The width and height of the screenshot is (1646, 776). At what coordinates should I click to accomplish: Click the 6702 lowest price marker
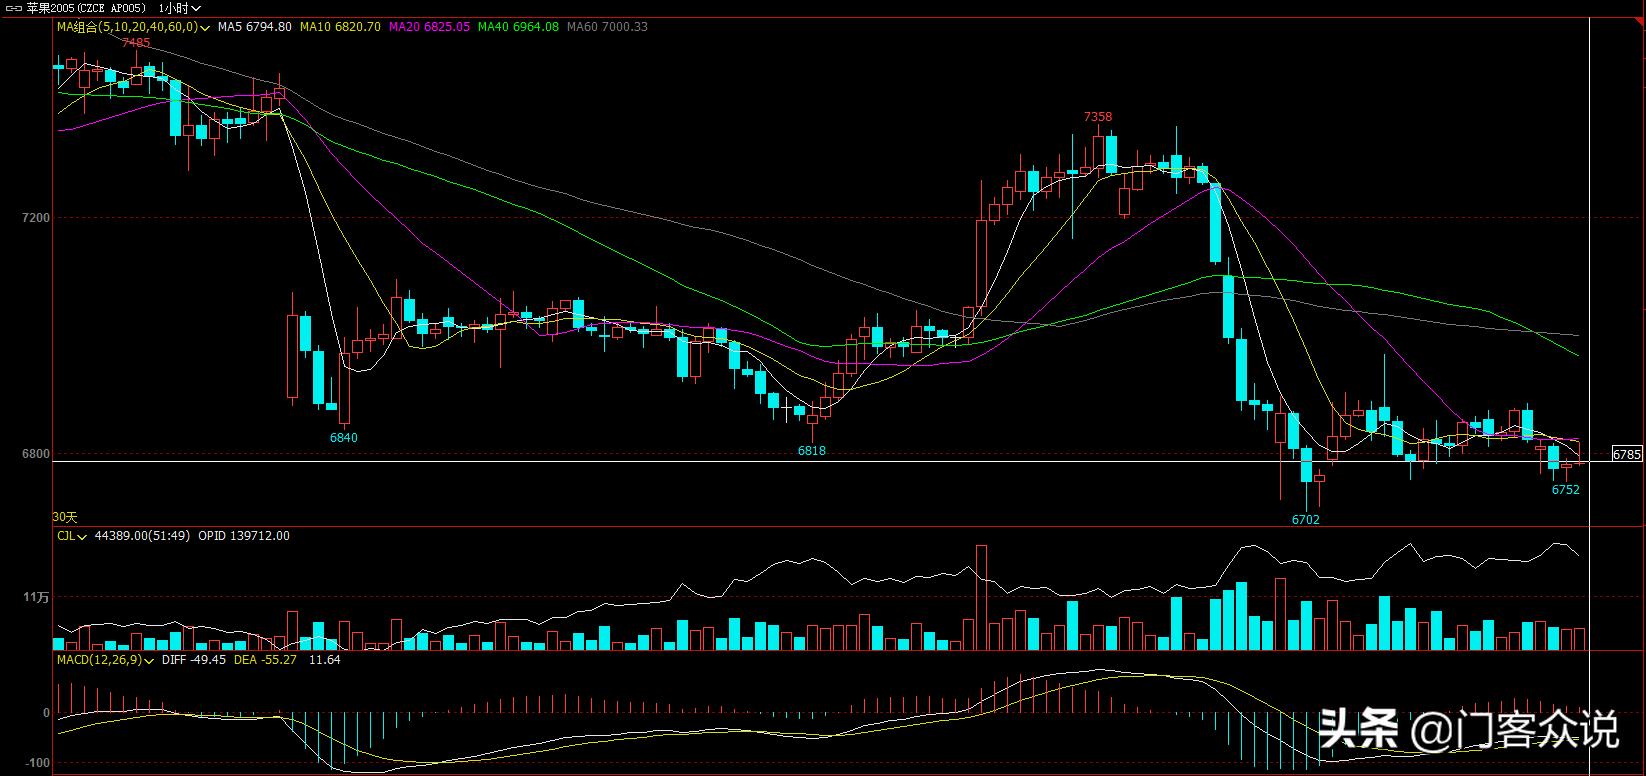(x=1305, y=520)
